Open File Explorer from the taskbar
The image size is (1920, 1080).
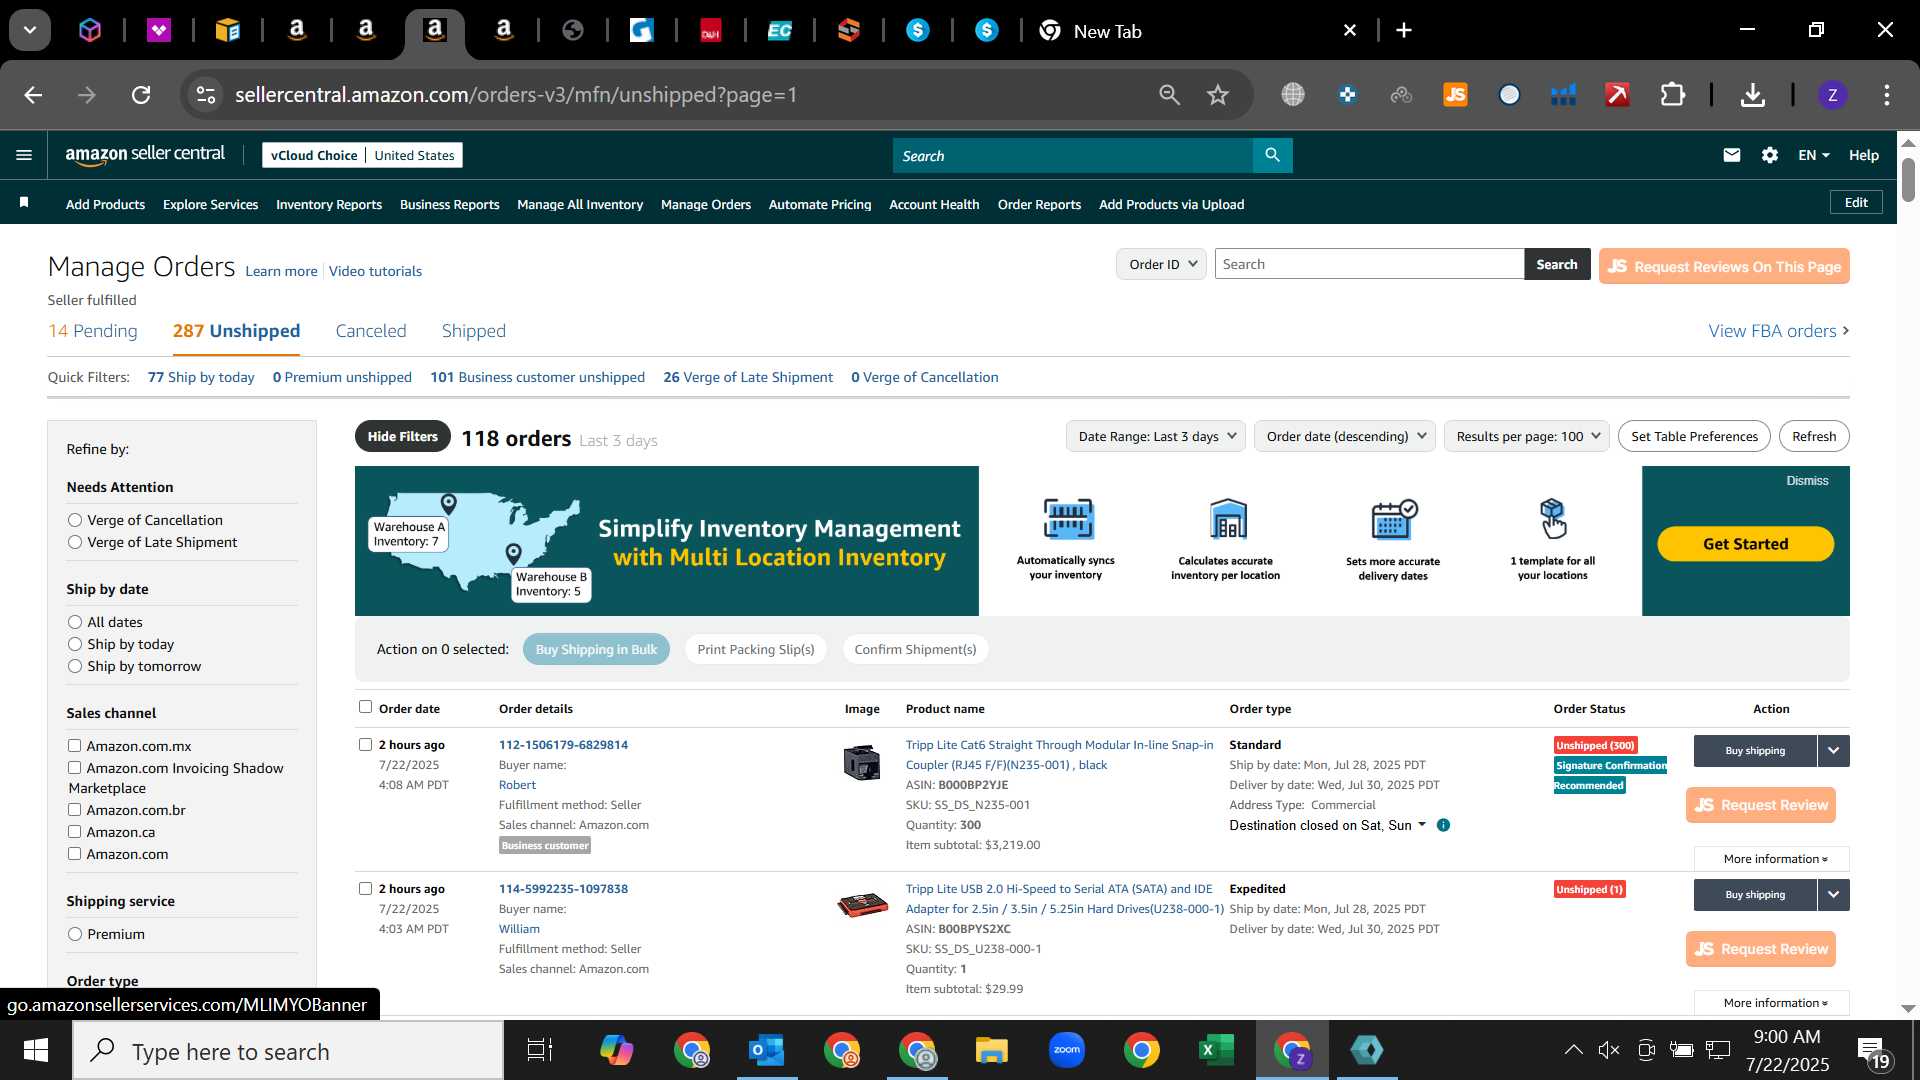[x=991, y=1050]
